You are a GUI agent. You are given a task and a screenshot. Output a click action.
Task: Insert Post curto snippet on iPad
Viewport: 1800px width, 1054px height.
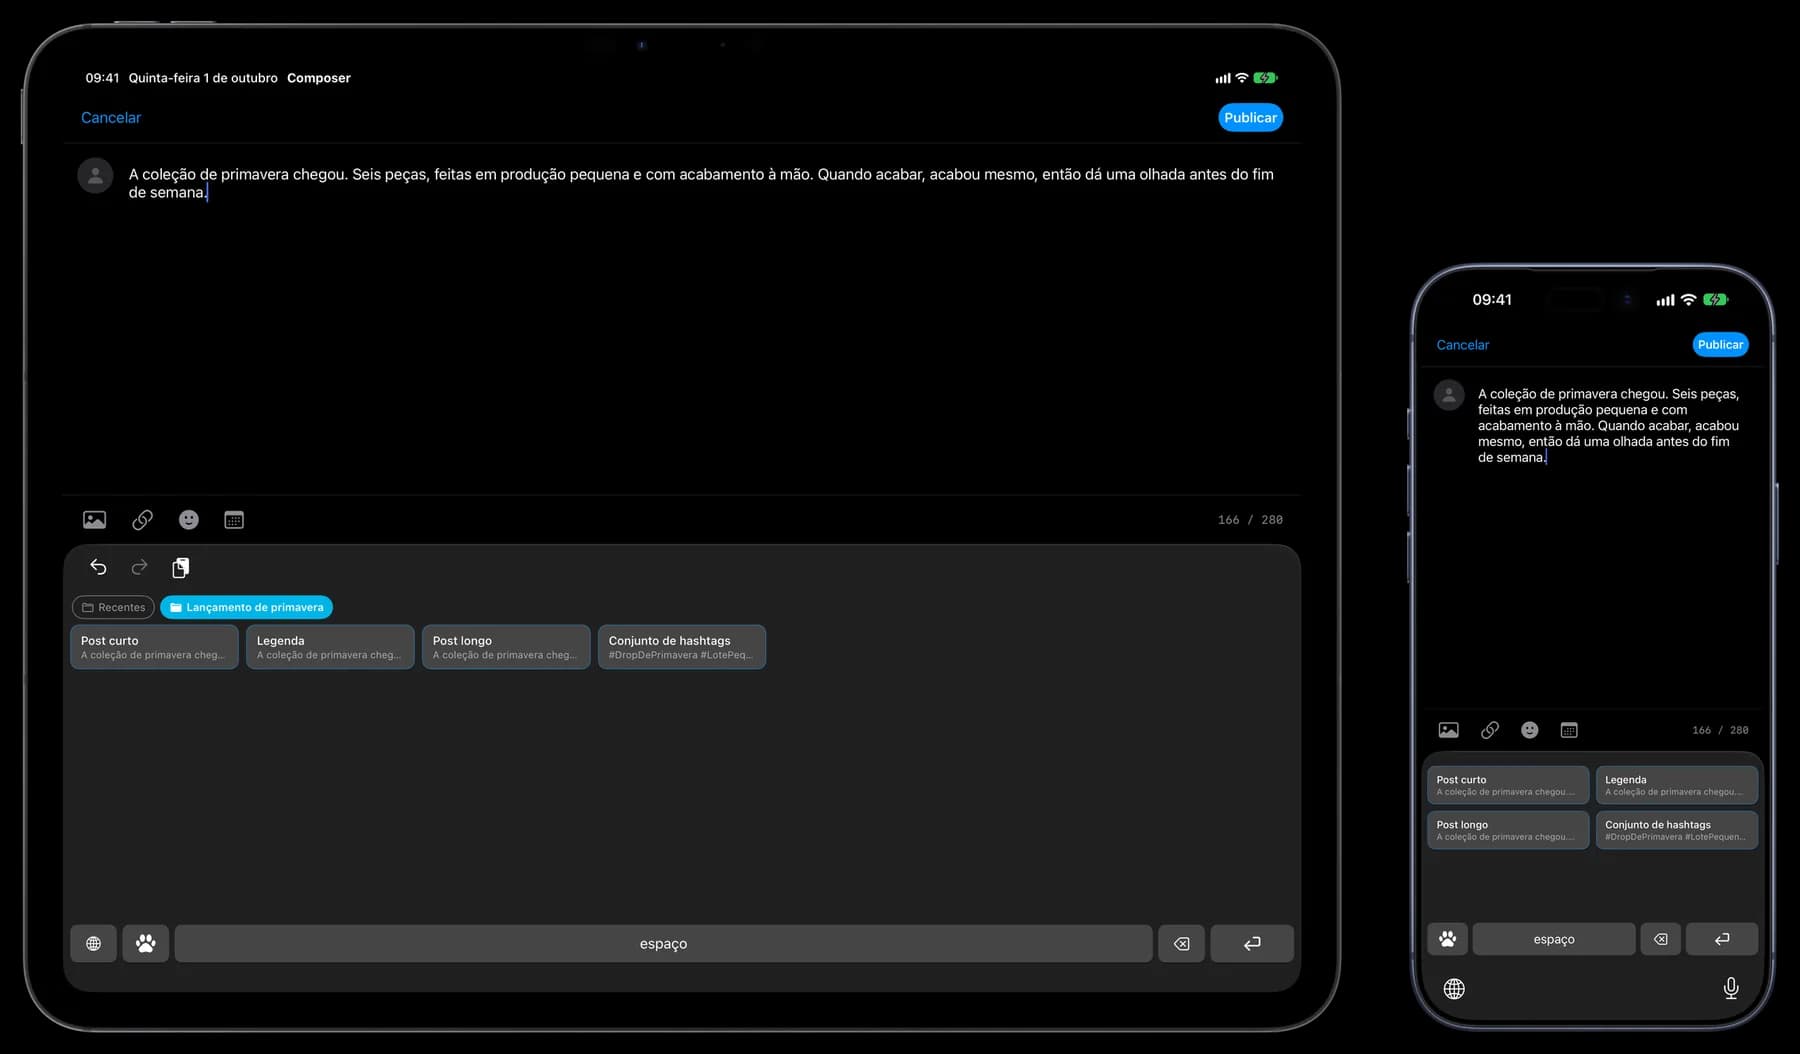coord(154,647)
